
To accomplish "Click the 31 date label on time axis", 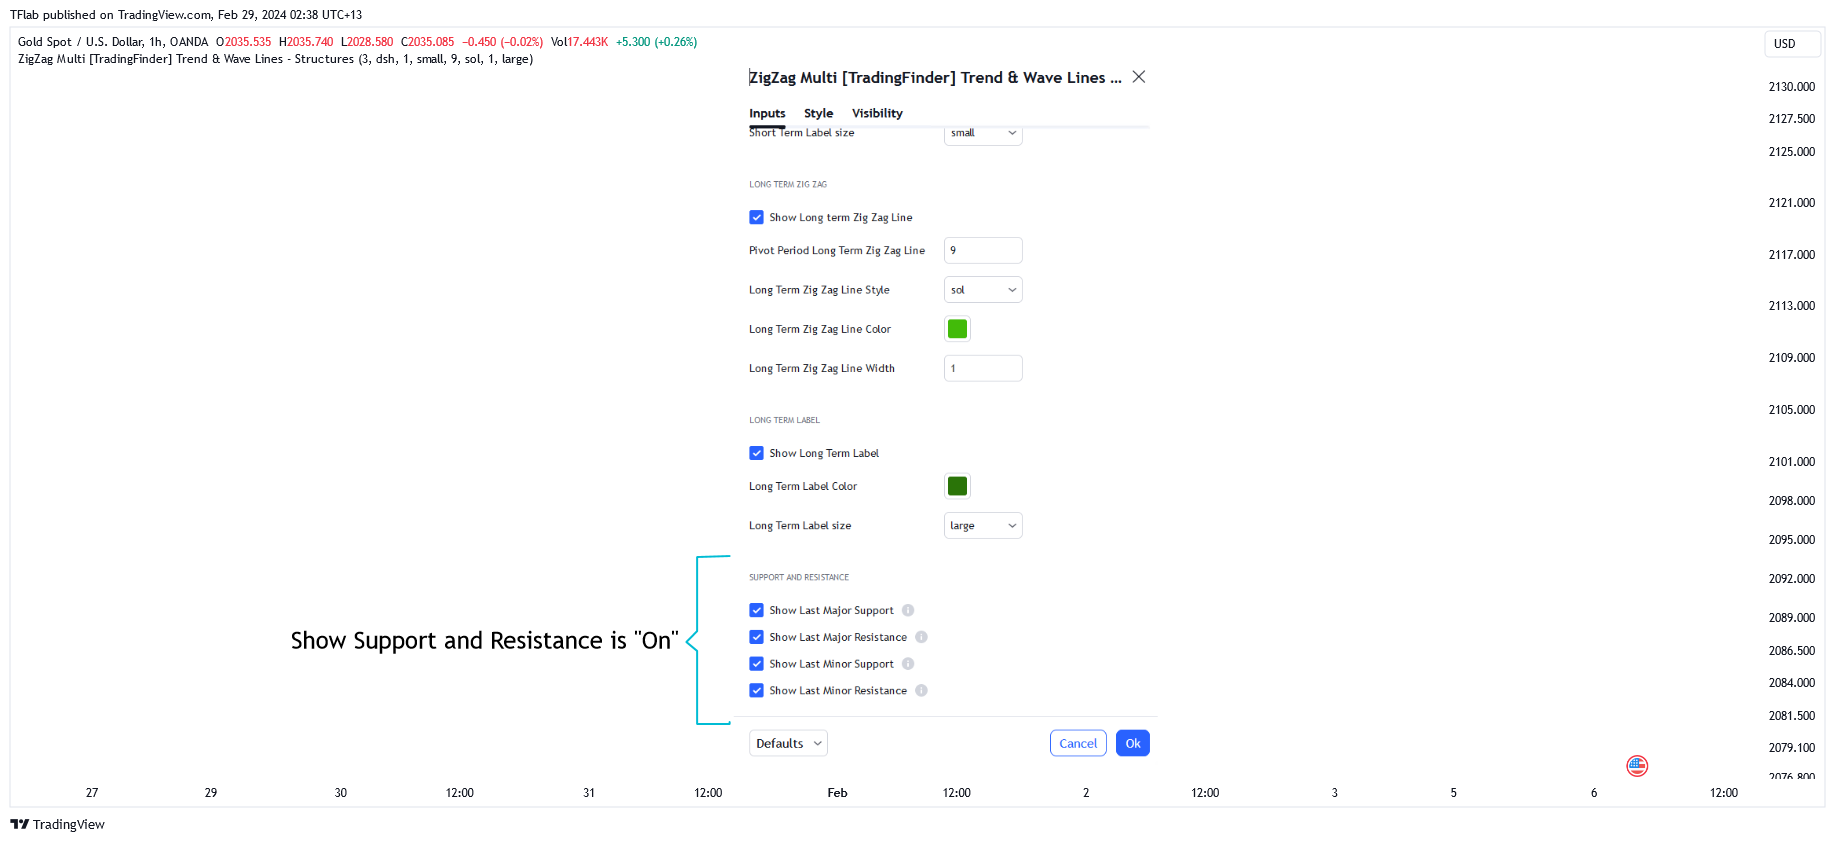I will [x=589, y=793].
